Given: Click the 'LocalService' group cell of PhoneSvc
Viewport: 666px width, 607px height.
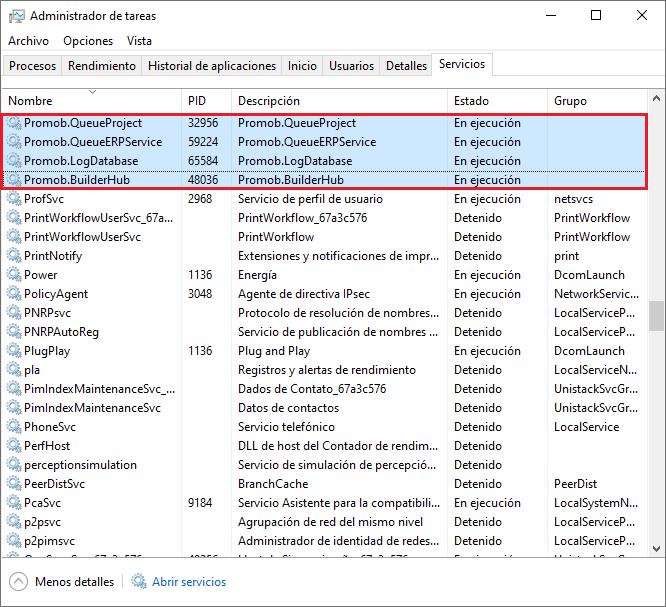Looking at the screenshot, I should 587,427.
